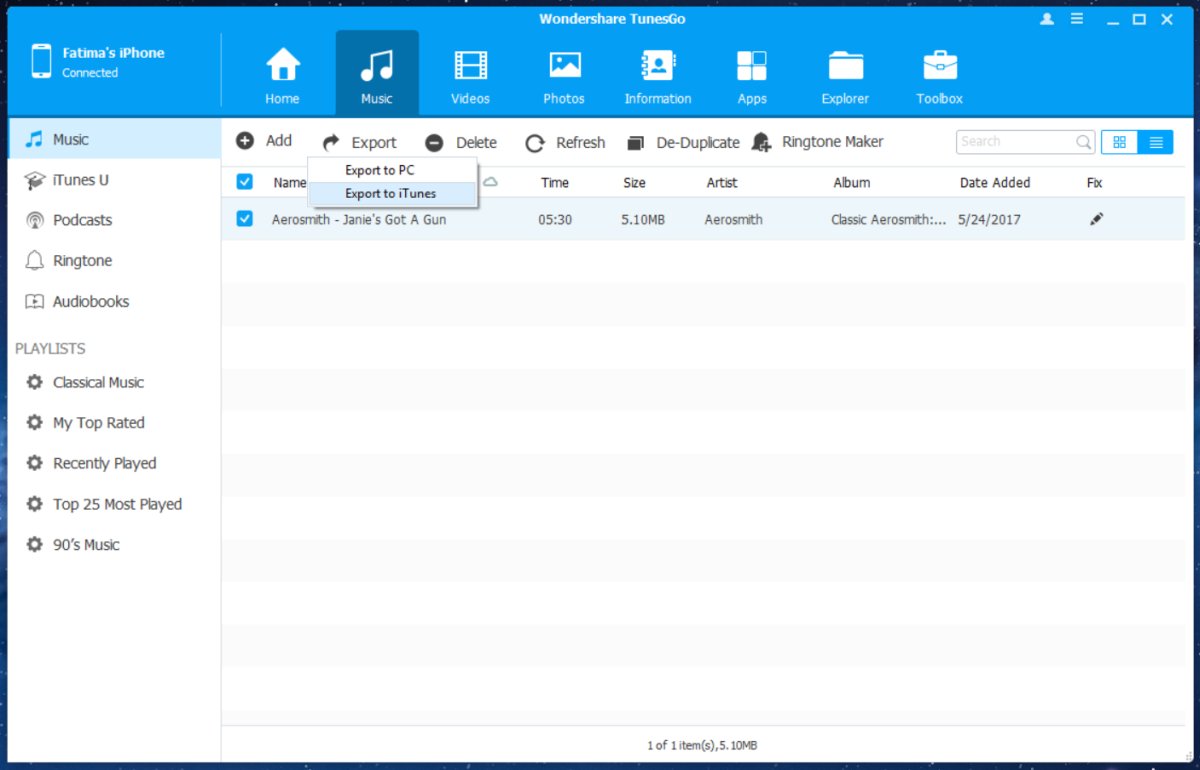Open the Videos section
Viewport: 1200px width, 770px height.
[470, 75]
